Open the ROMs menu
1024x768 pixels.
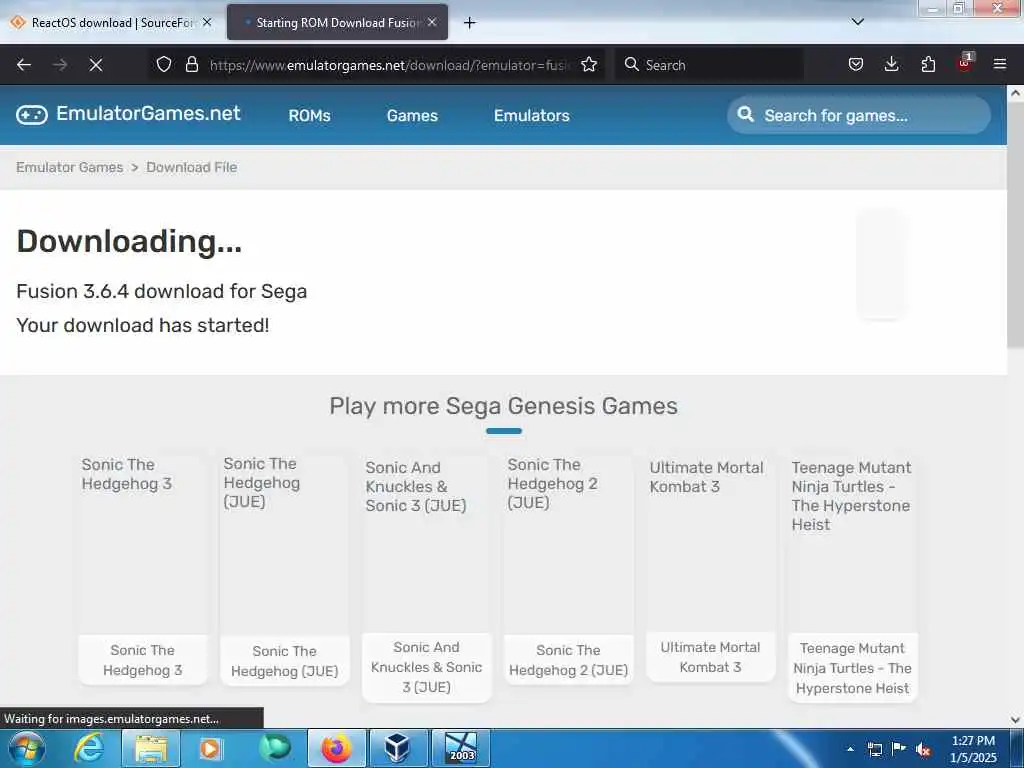tap(310, 116)
